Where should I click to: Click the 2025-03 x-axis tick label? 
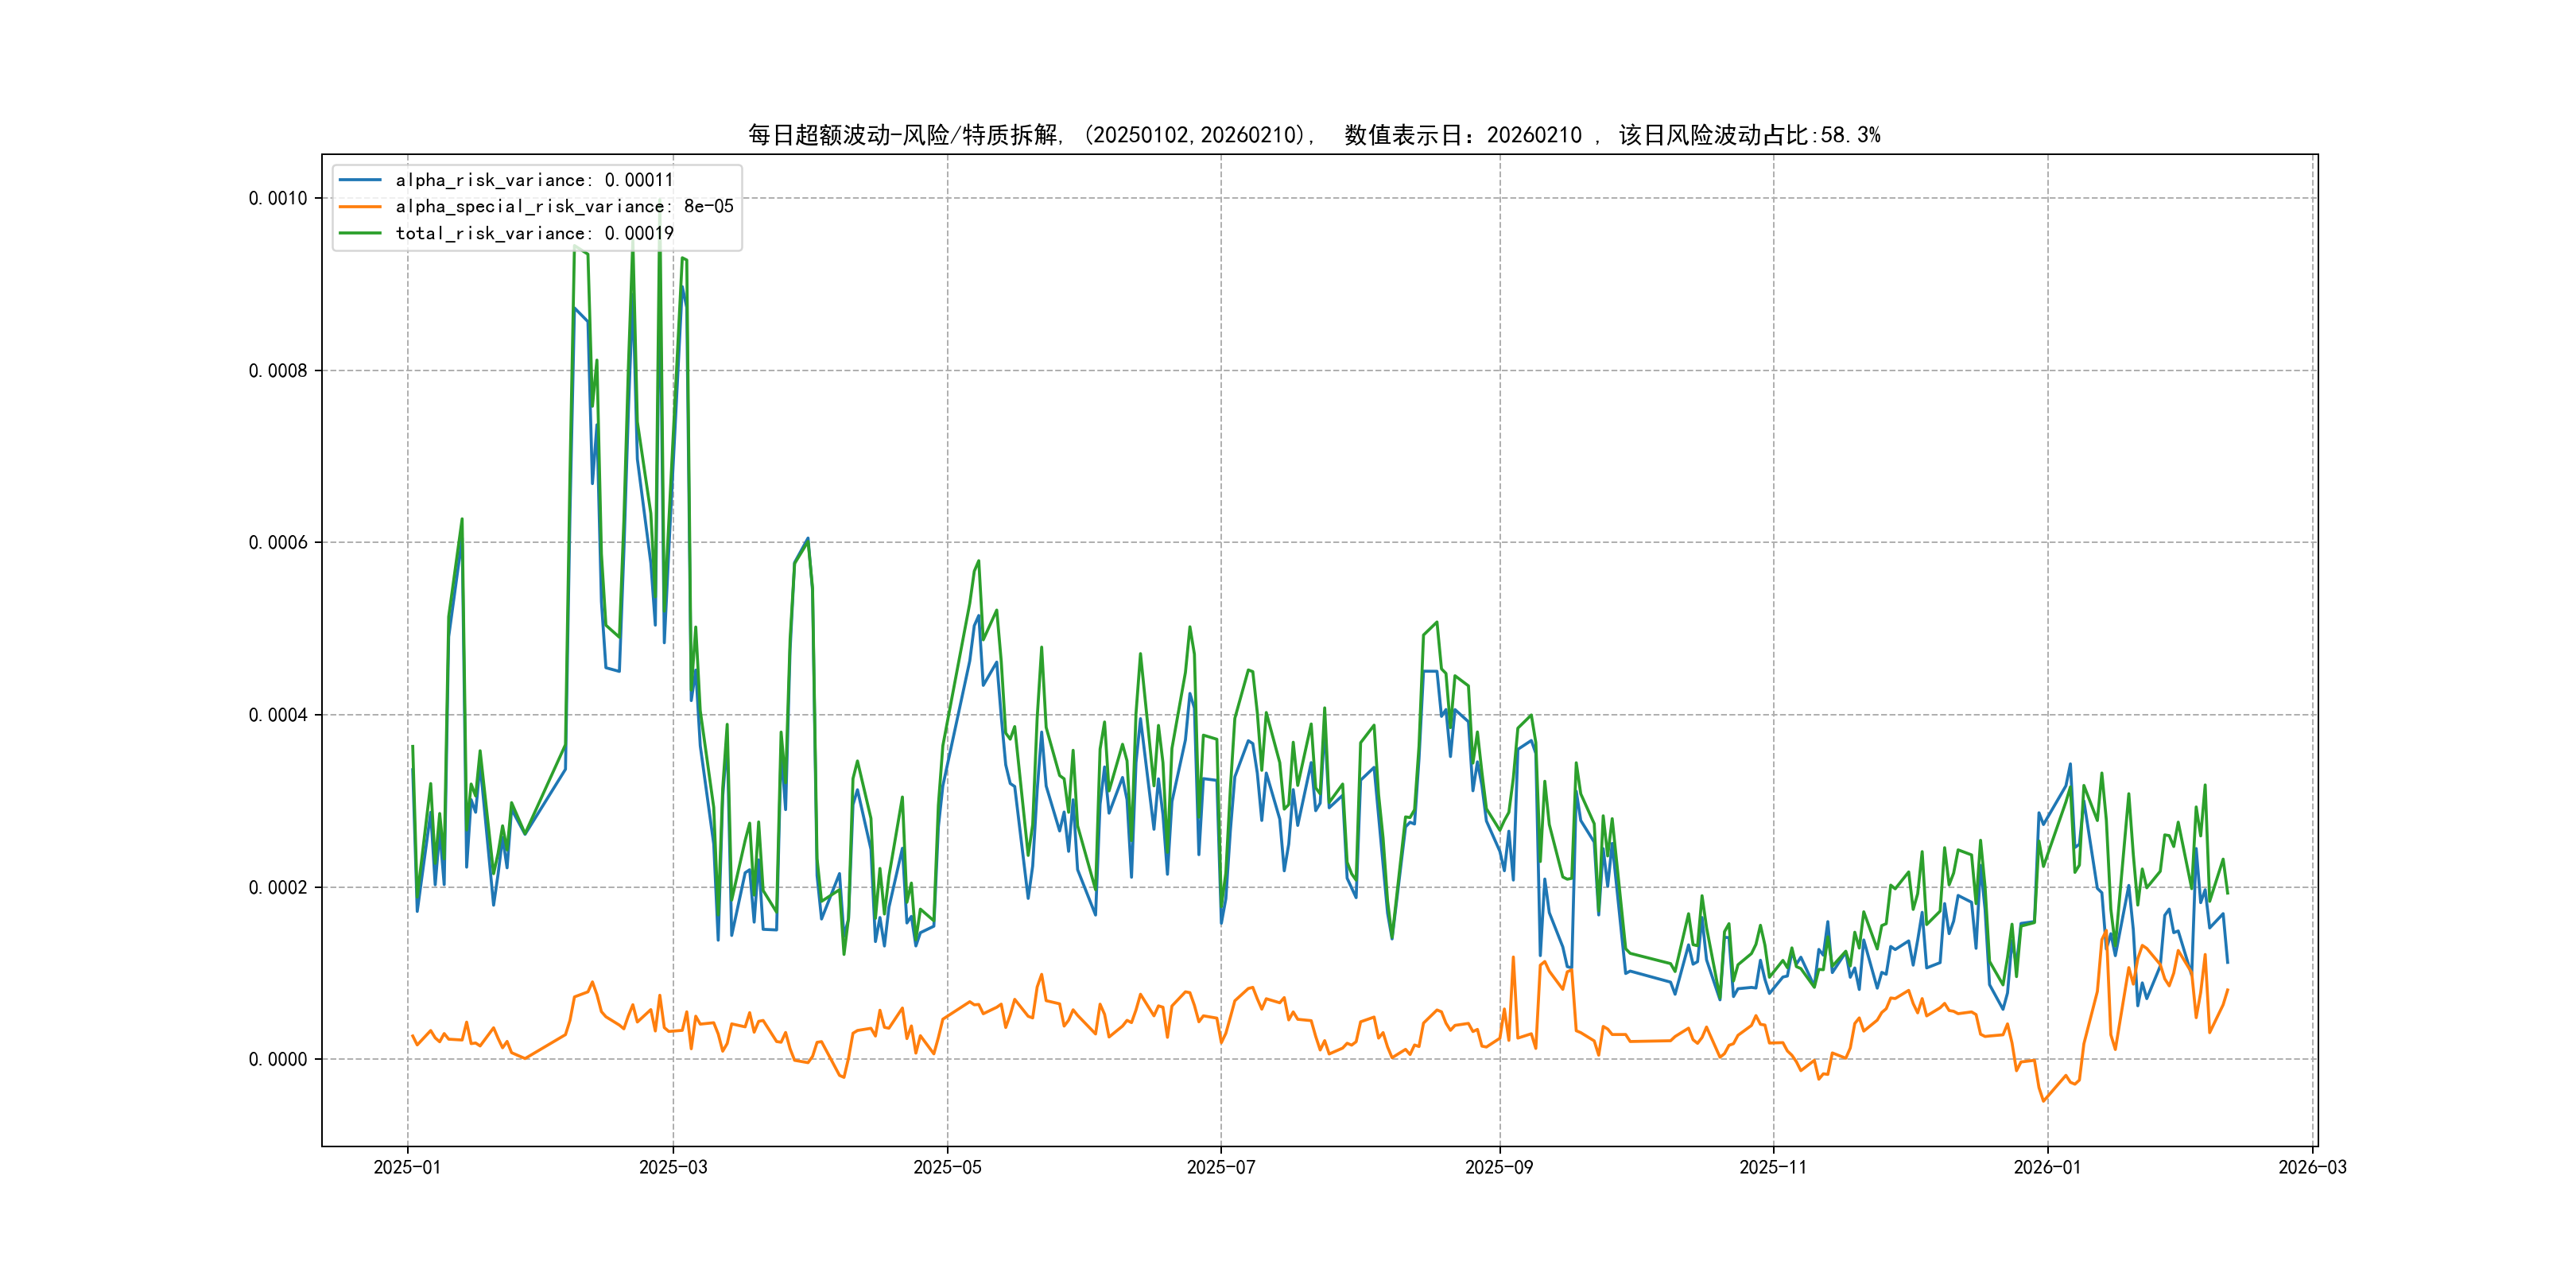[673, 1167]
